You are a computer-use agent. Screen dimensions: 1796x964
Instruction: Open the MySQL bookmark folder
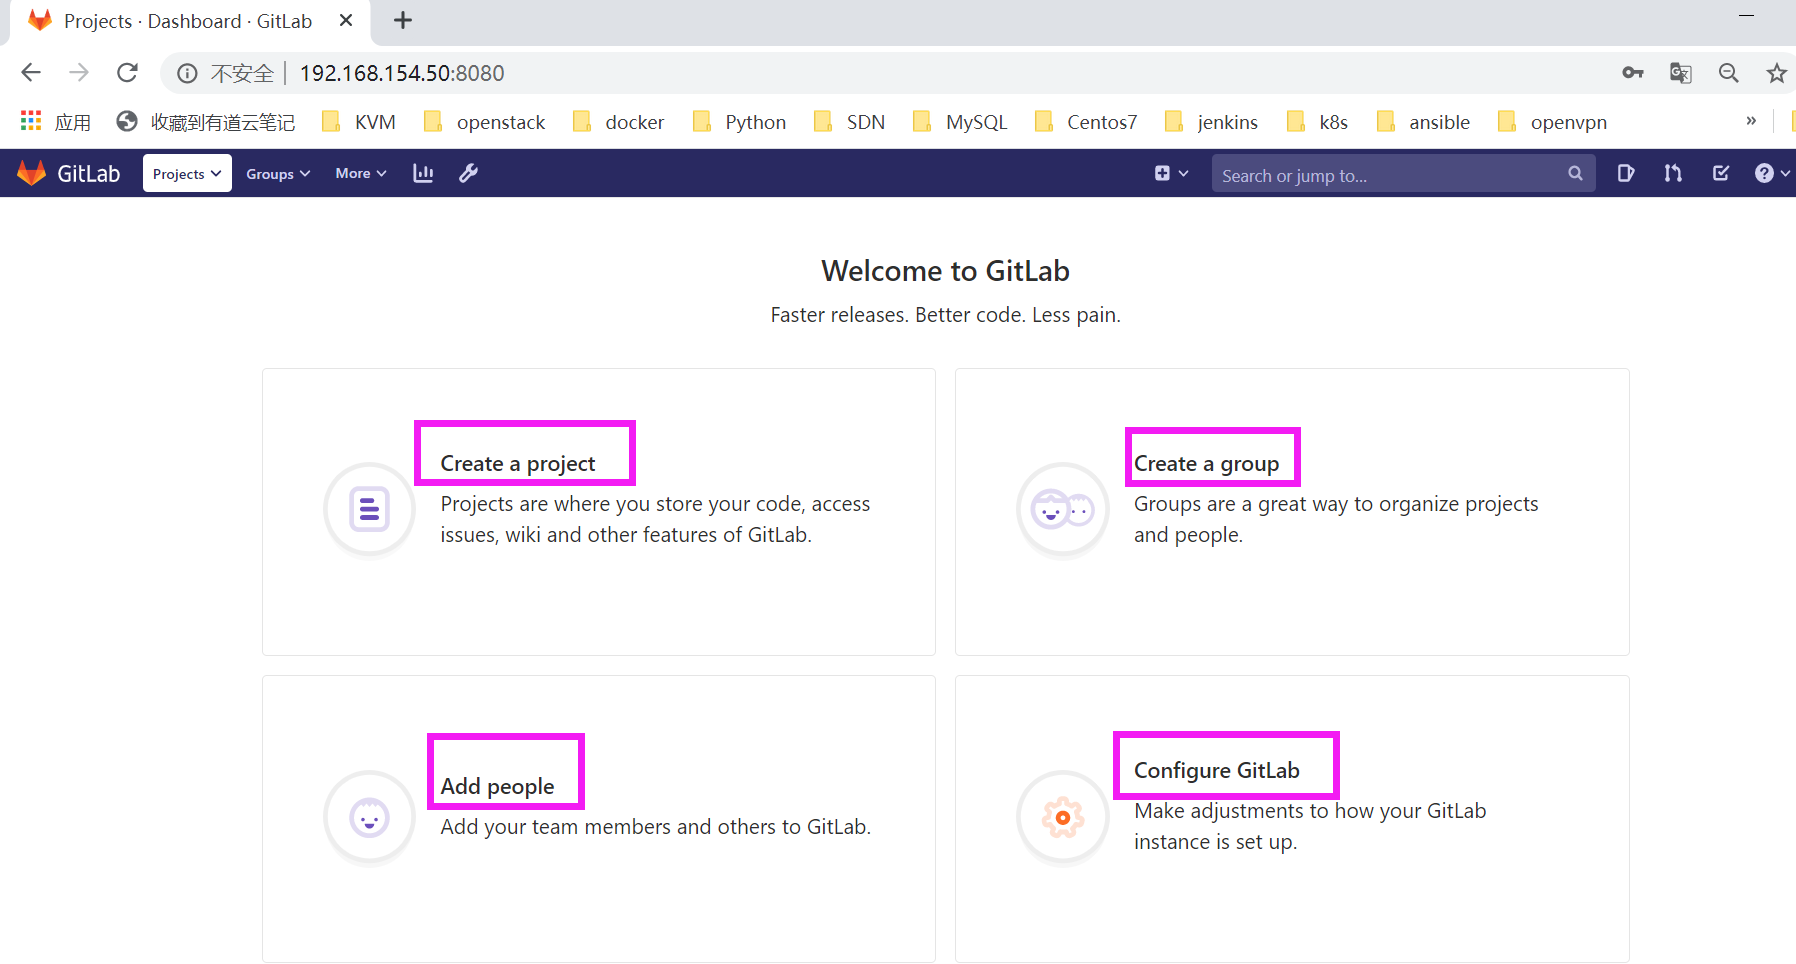(x=960, y=122)
